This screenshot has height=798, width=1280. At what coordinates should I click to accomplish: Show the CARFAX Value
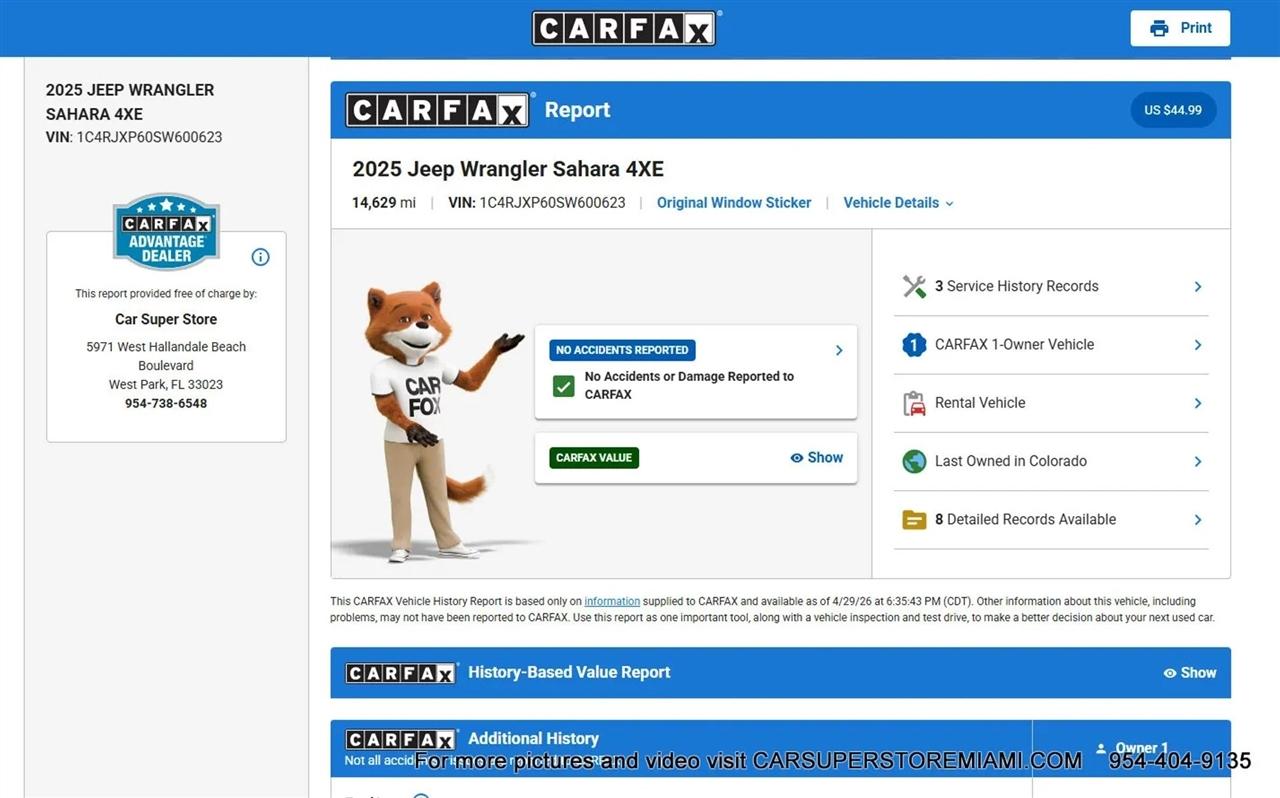[816, 457]
